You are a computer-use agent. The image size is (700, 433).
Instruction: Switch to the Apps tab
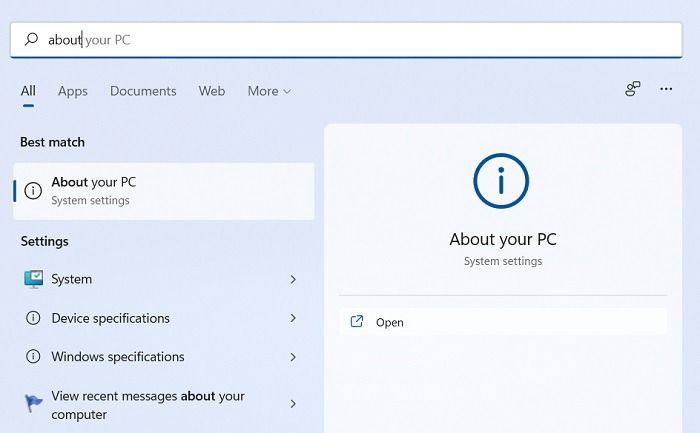[x=73, y=91]
